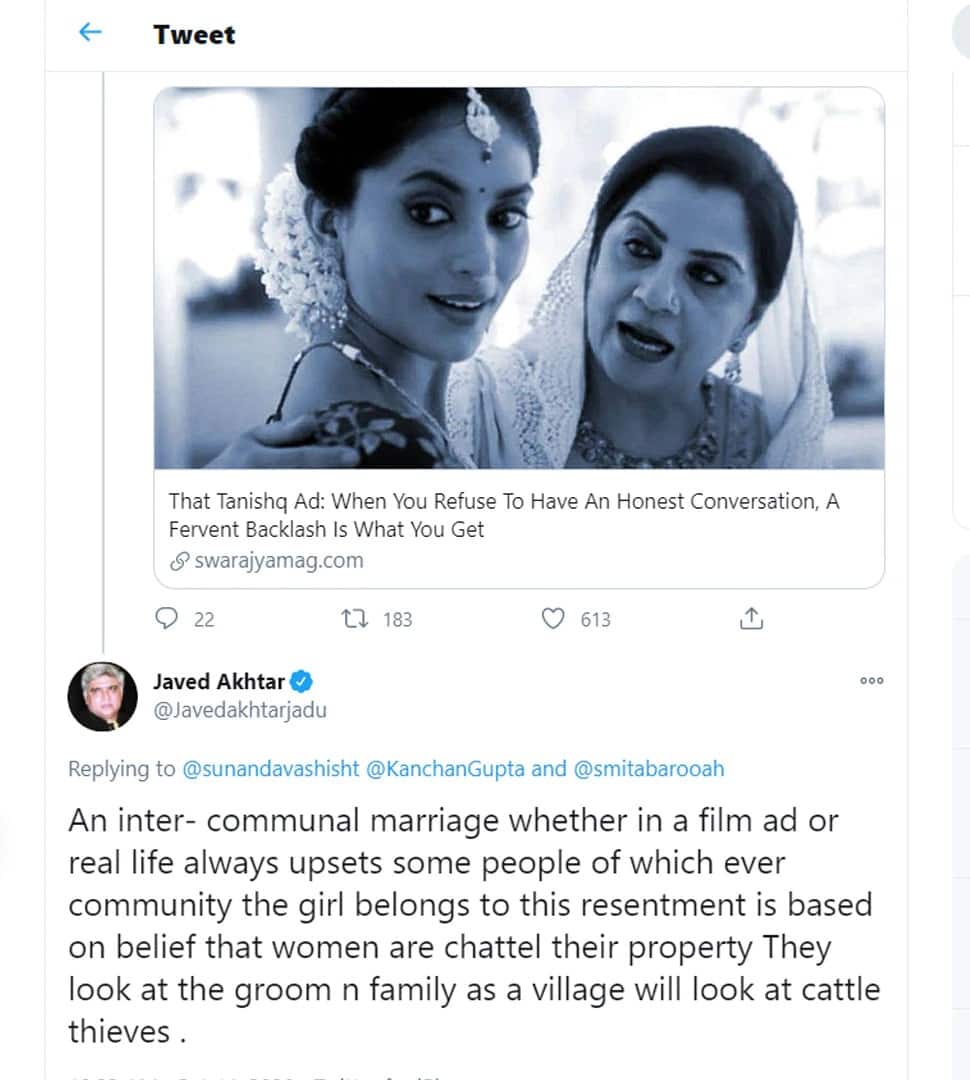Viewport: 970px width, 1080px height.
Task: Click the retweet icon showing 183
Action: tap(355, 620)
